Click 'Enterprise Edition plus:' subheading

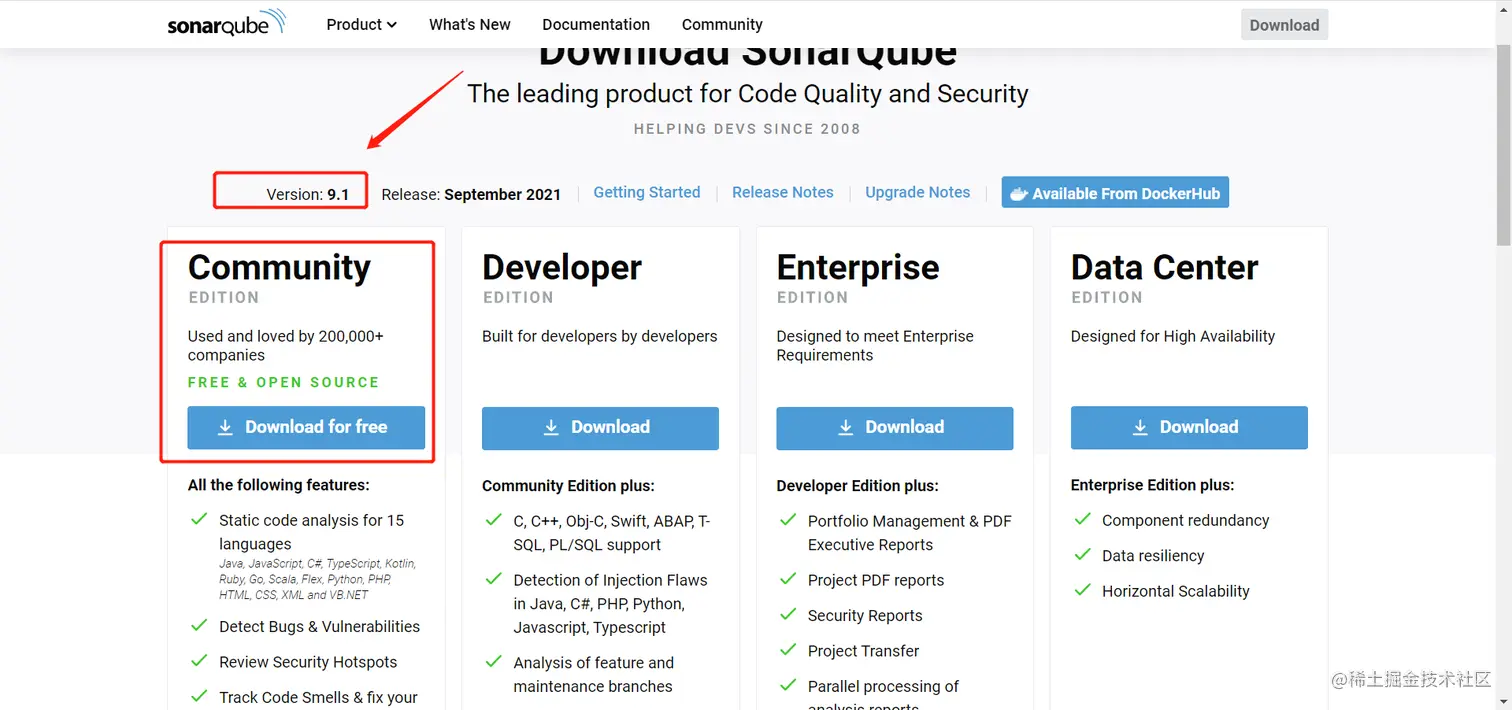pos(1153,485)
